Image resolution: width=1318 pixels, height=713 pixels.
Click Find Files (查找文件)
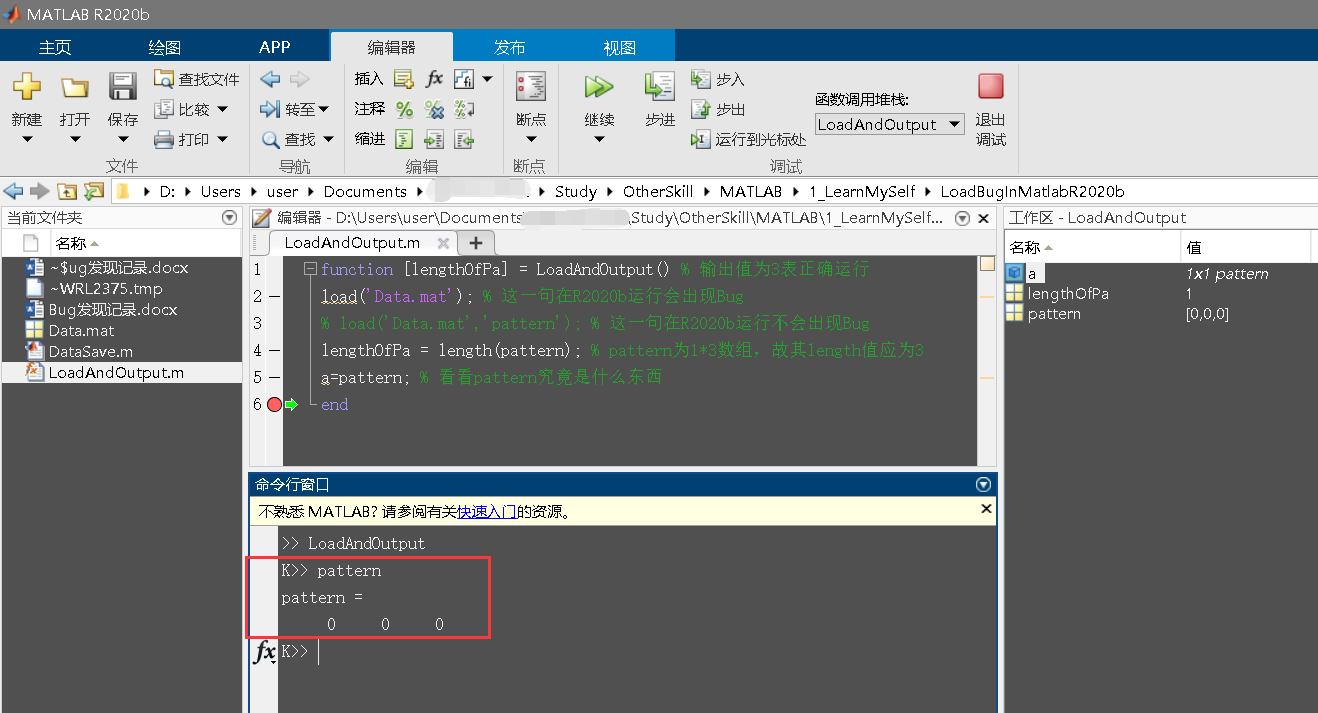[197, 79]
